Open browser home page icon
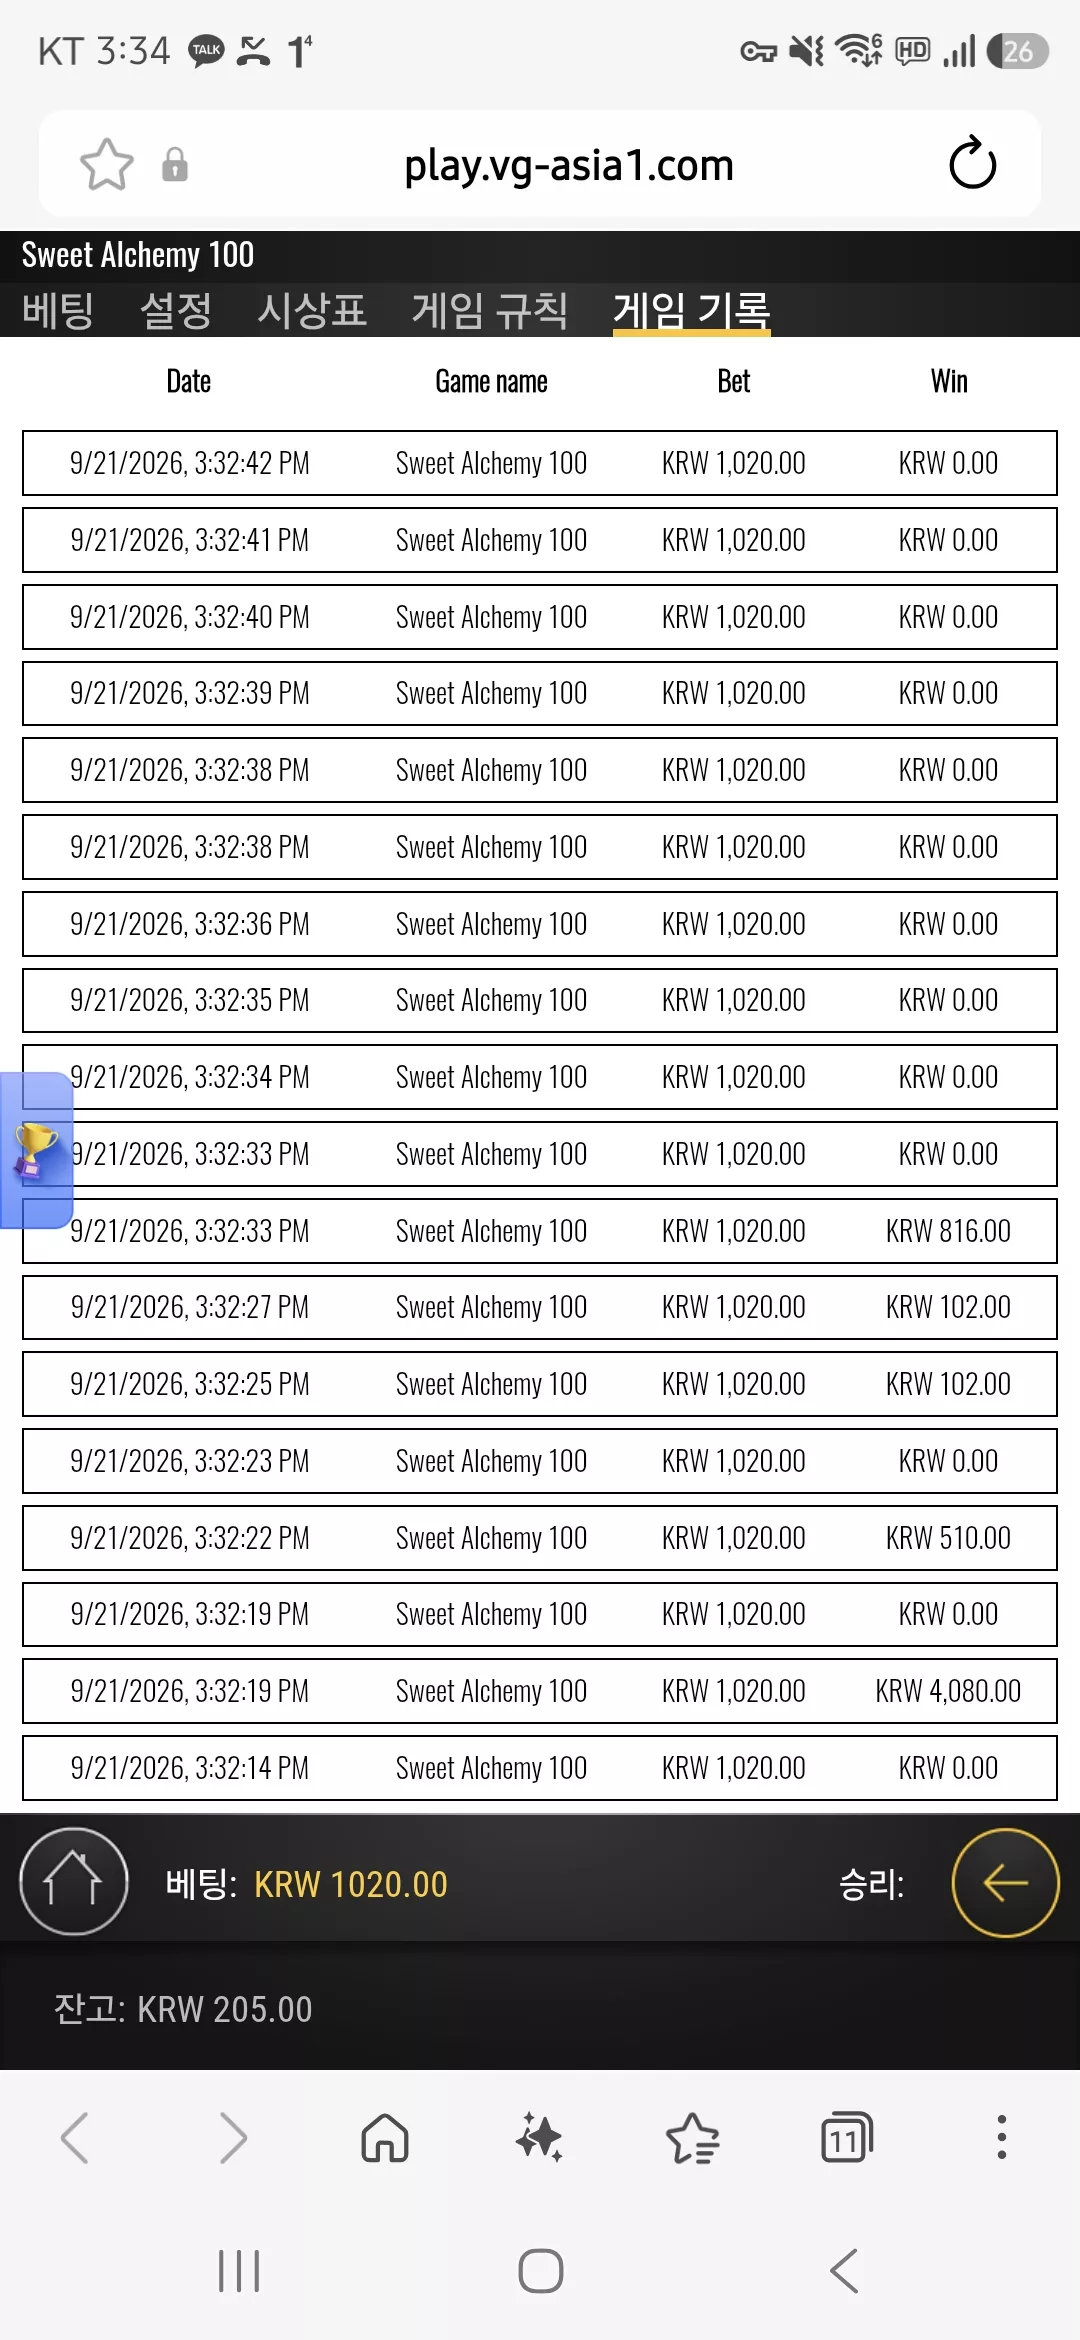This screenshot has width=1080, height=2340. pyautogui.click(x=385, y=2138)
